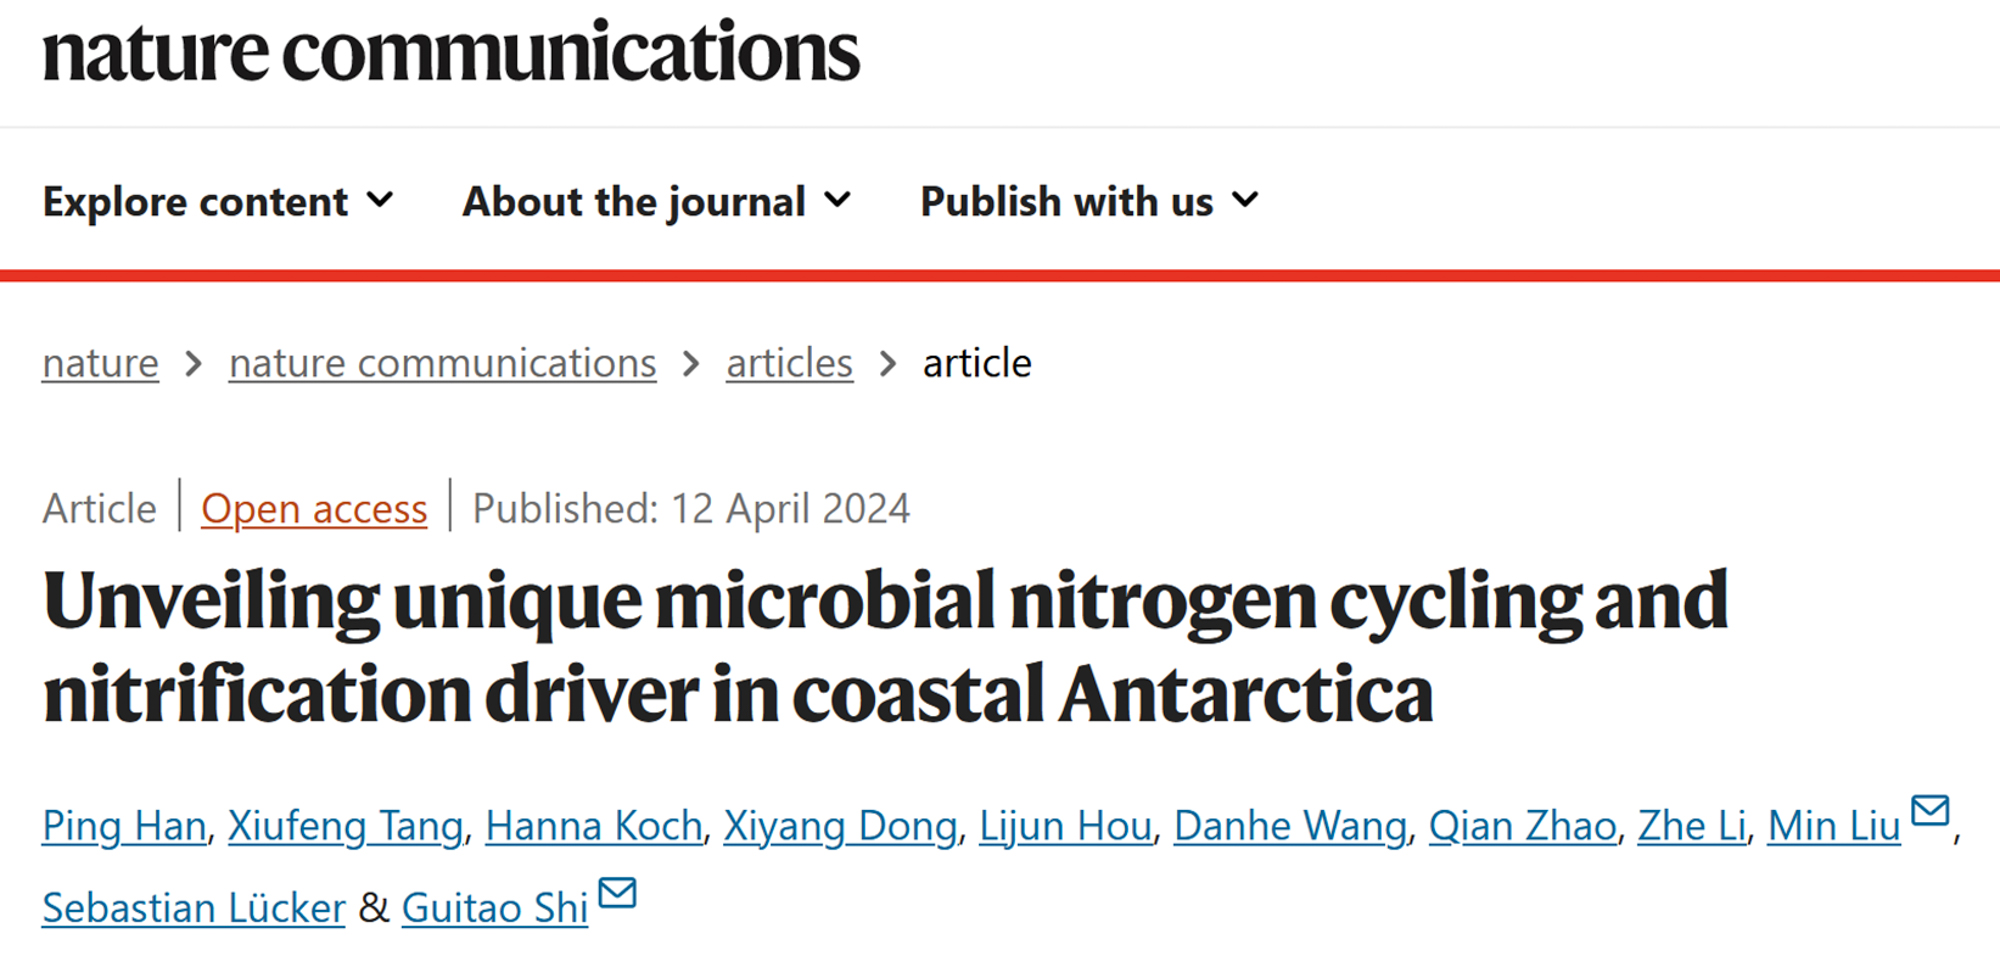This screenshot has height=967, width=2000.
Task: Open author Ping Han's profile
Action: coord(124,826)
